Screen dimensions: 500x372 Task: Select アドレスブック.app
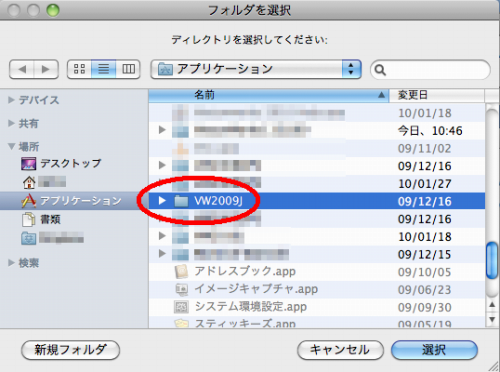245,271
